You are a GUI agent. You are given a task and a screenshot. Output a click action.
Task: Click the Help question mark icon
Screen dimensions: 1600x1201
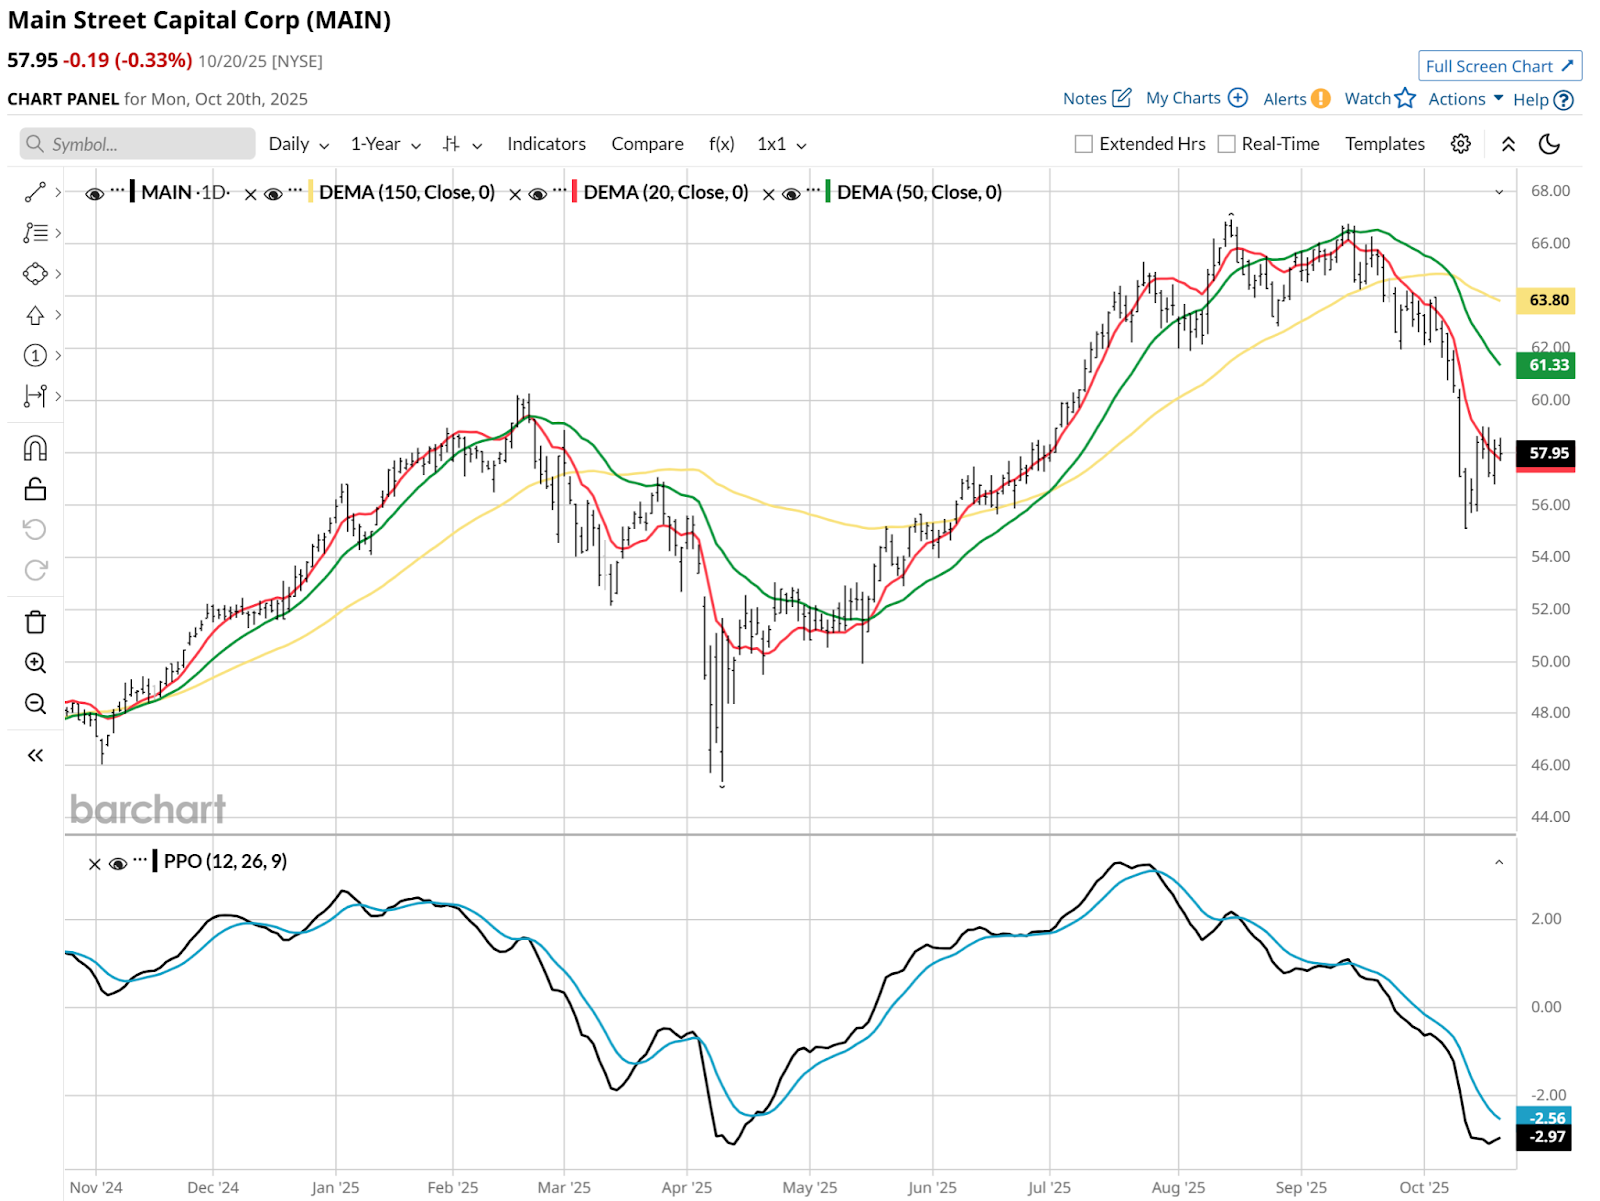(x=1564, y=100)
